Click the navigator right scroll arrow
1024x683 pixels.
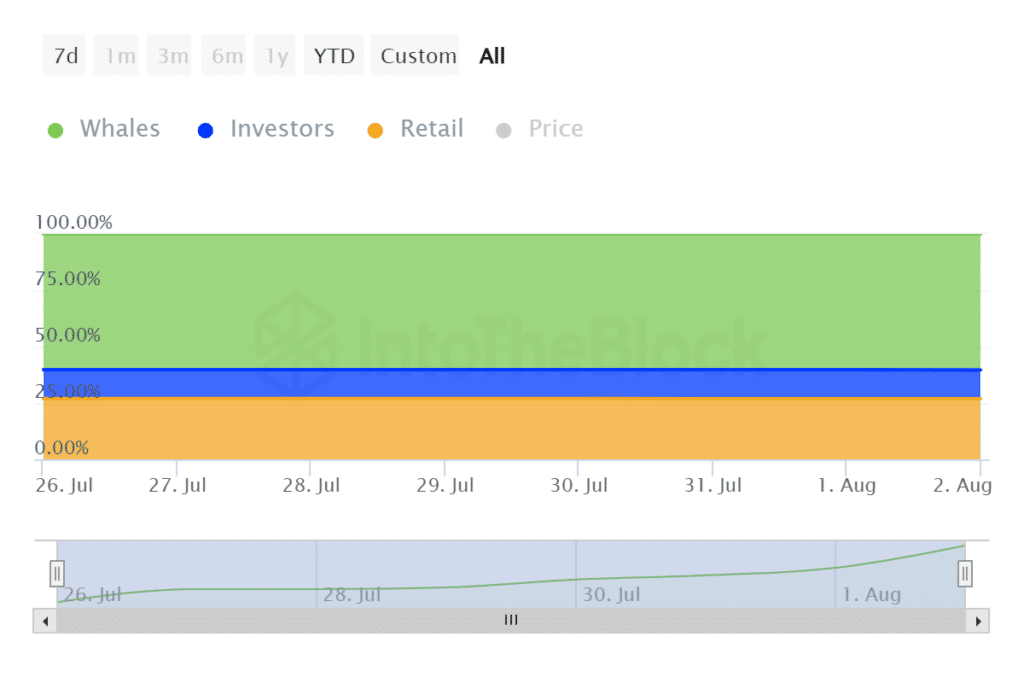[x=978, y=621]
